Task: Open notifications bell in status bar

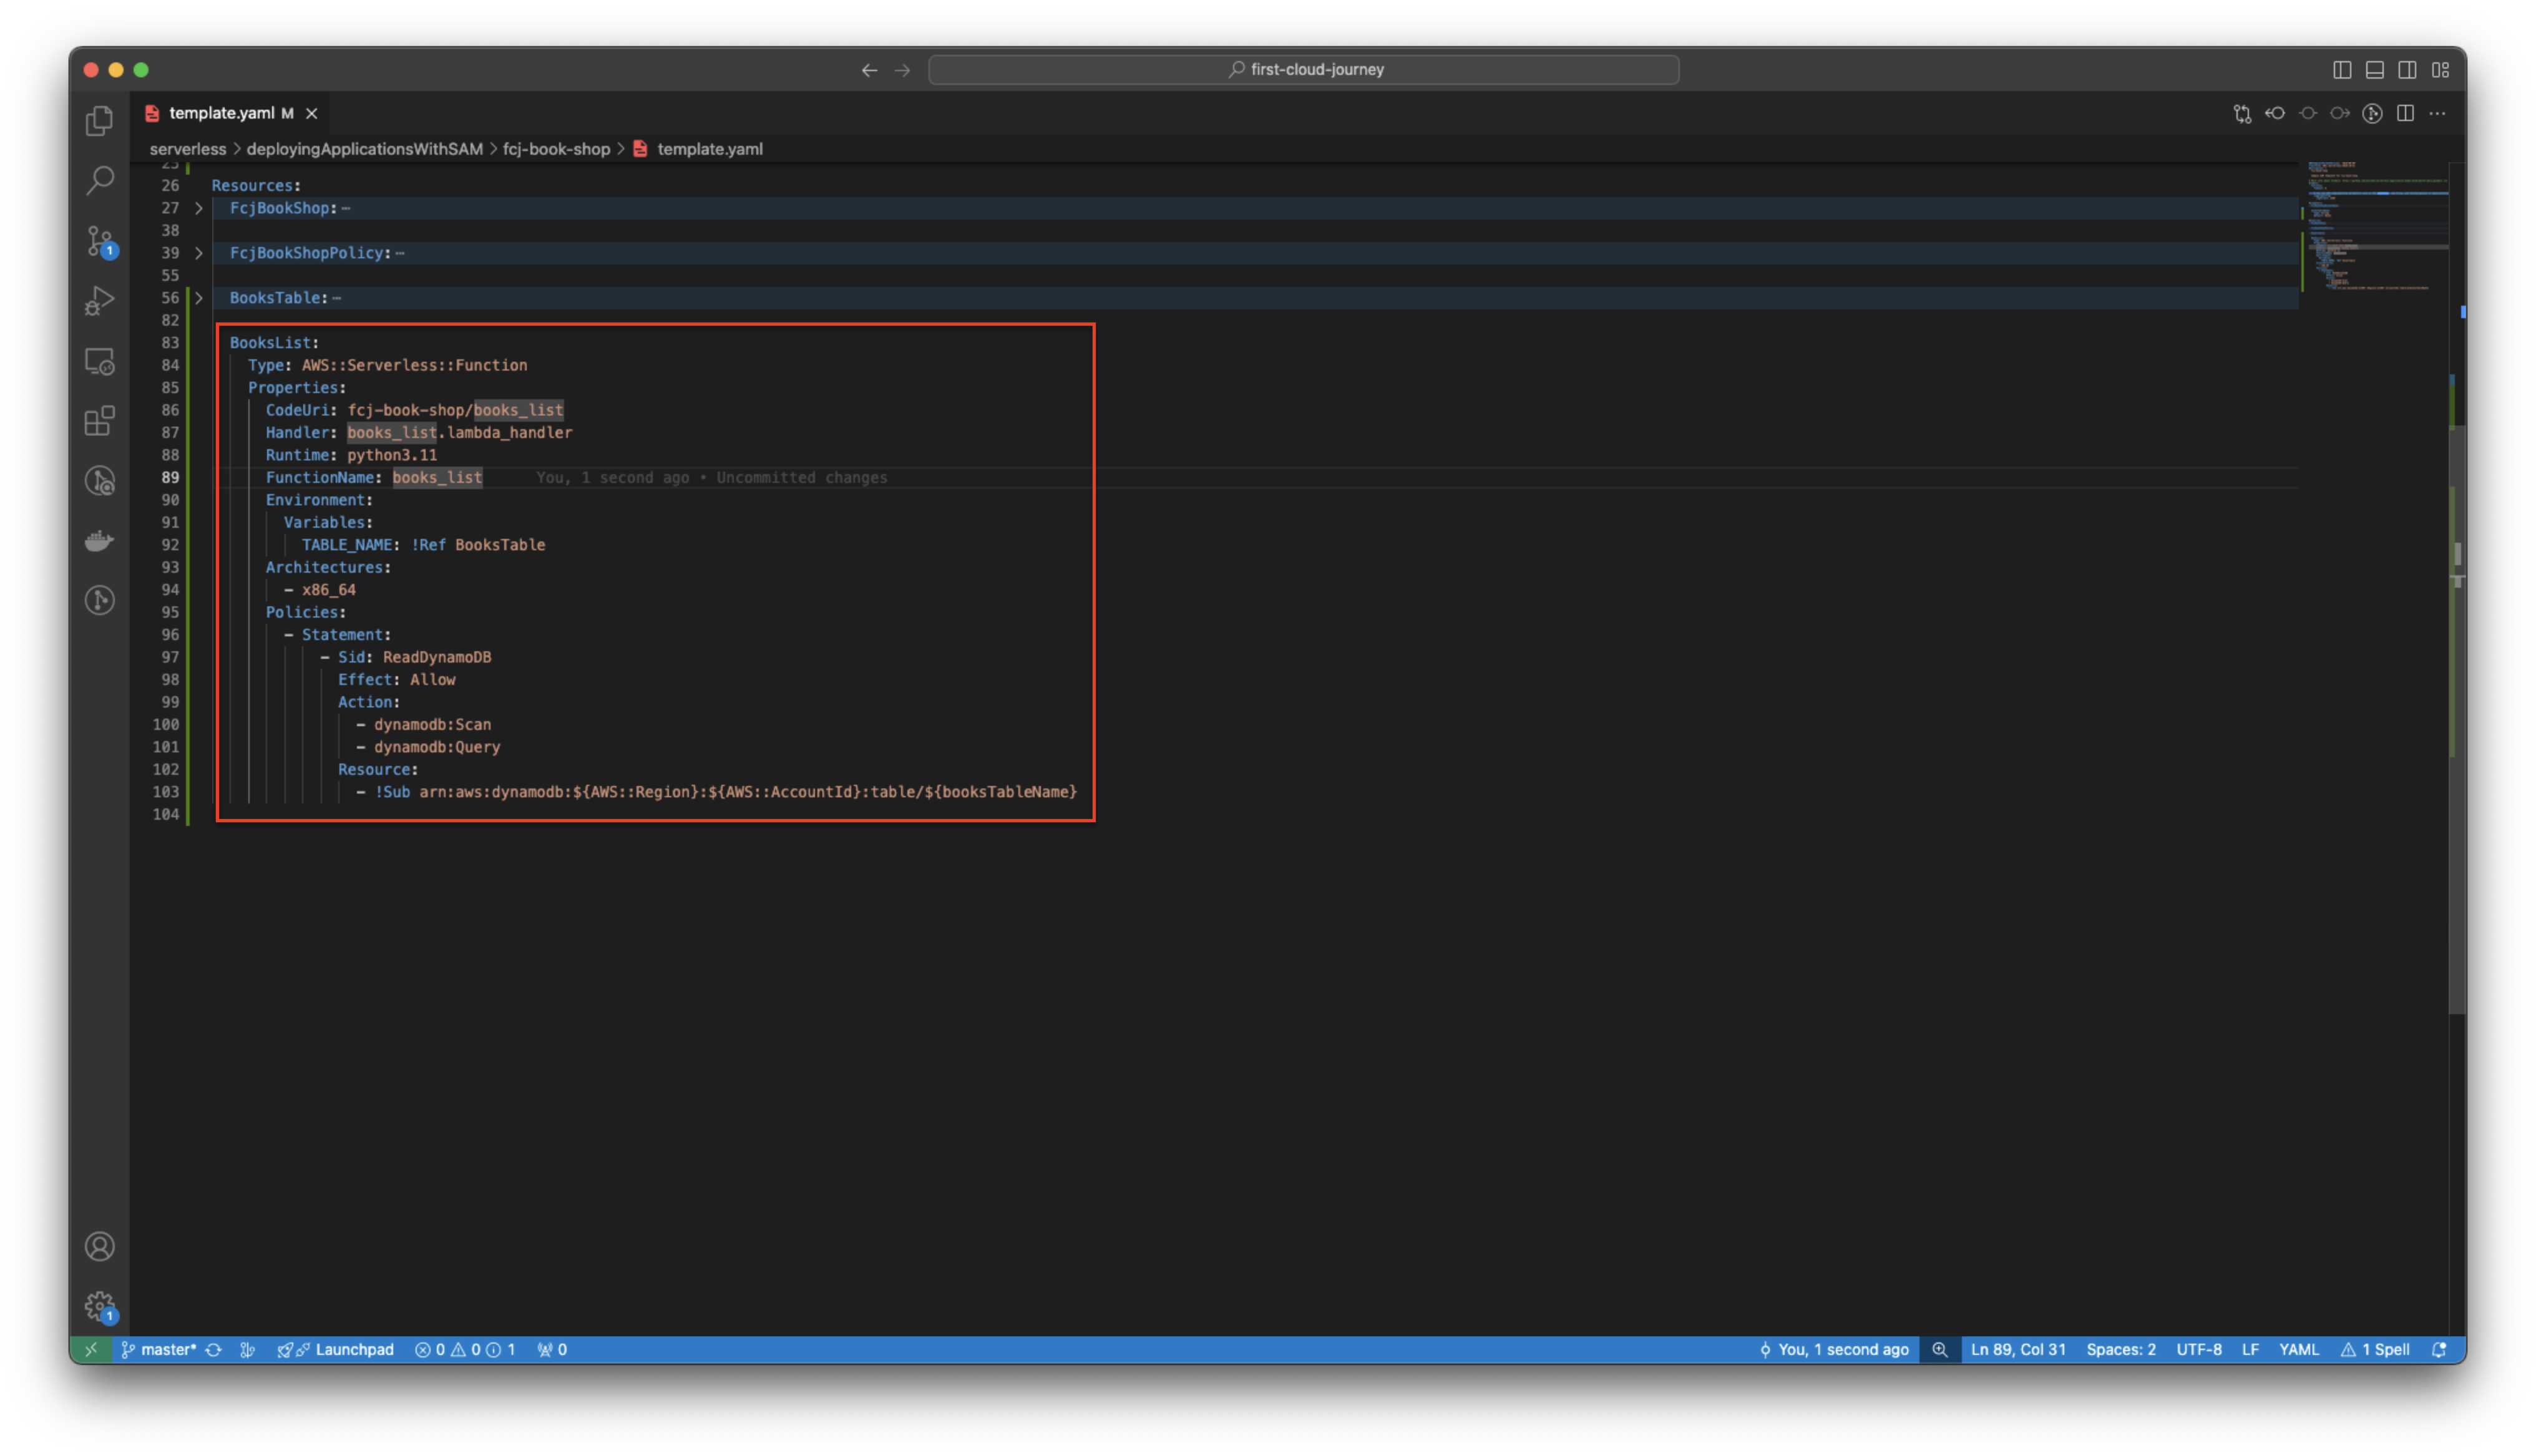Action: (2440, 1350)
